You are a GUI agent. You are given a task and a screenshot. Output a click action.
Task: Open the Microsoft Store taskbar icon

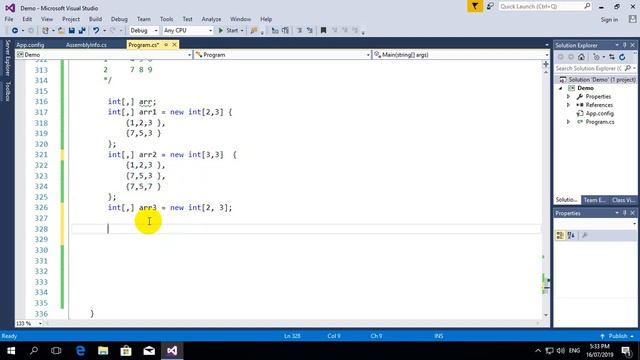pos(126,351)
